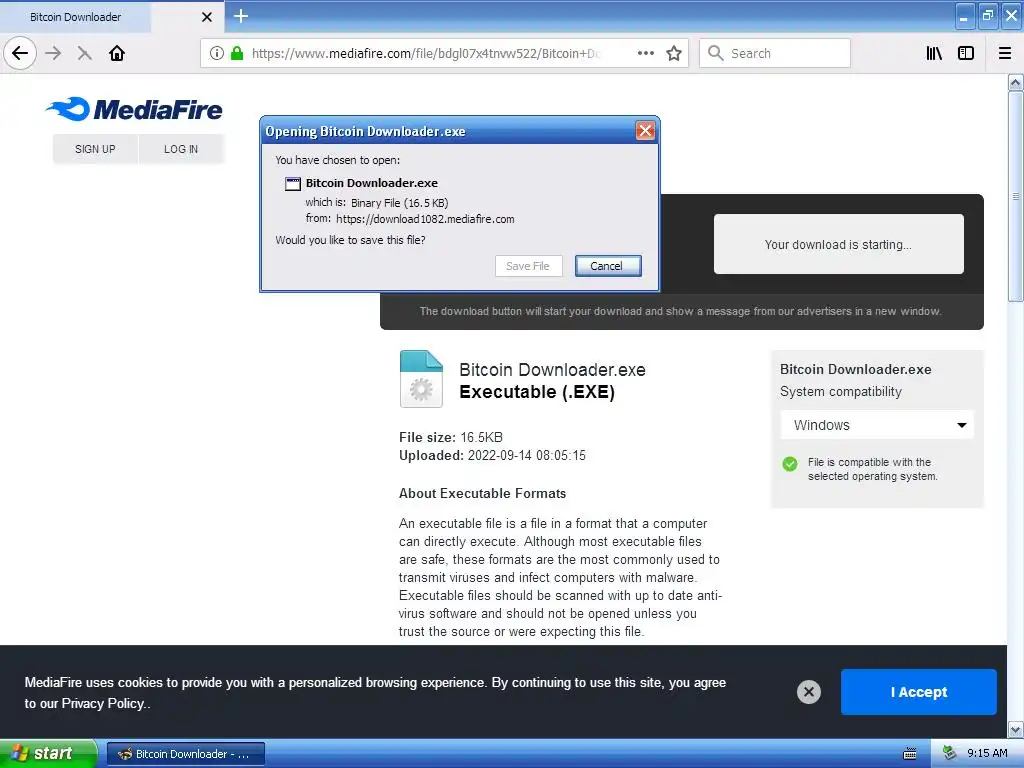1024x768 pixels.
Task: Click the page vertical scrollbar thumb
Action: [x=1016, y=196]
